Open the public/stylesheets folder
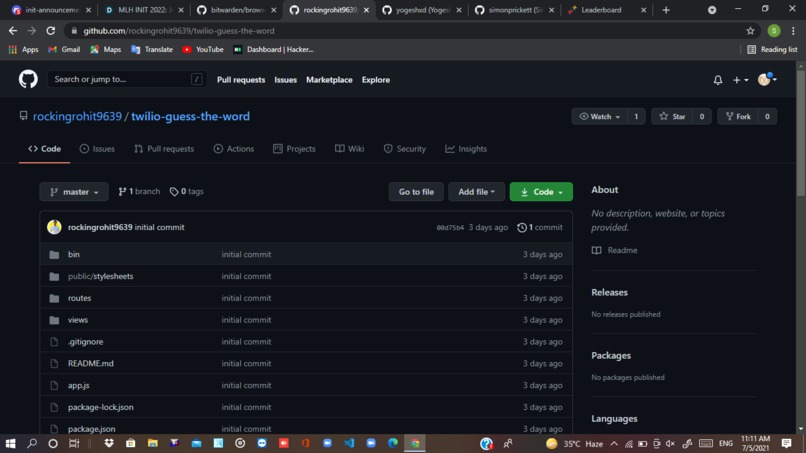The height and width of the screenshot is (453, 806). [101, 276]
